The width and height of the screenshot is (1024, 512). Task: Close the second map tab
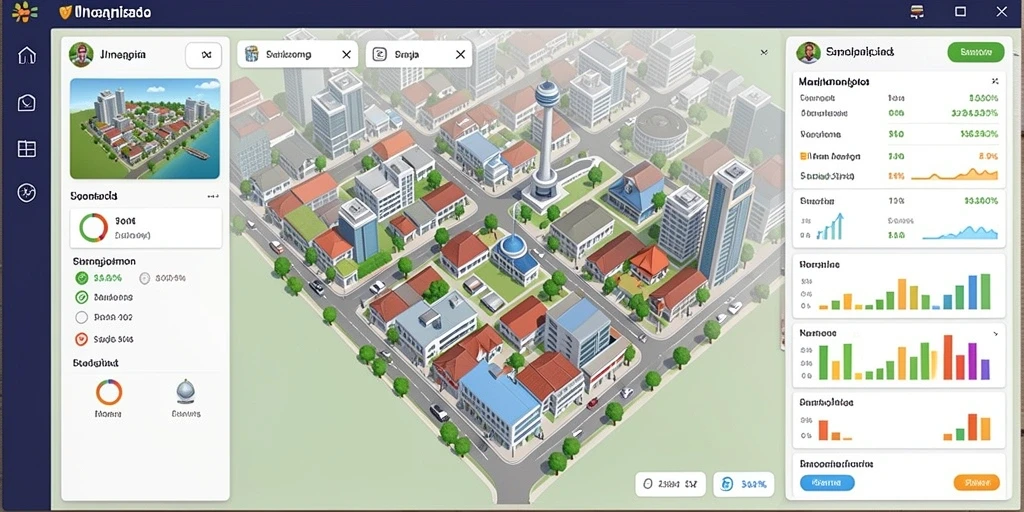point(460,55)
